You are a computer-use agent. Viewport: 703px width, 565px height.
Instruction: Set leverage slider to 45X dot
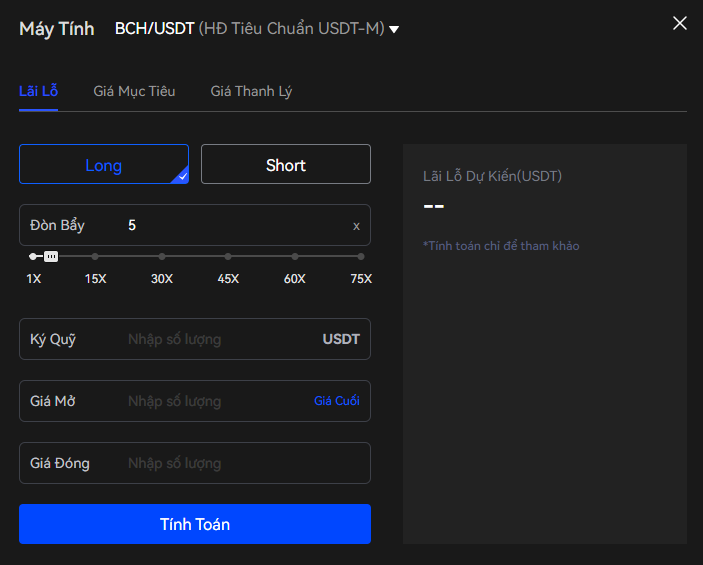point(228,256)
